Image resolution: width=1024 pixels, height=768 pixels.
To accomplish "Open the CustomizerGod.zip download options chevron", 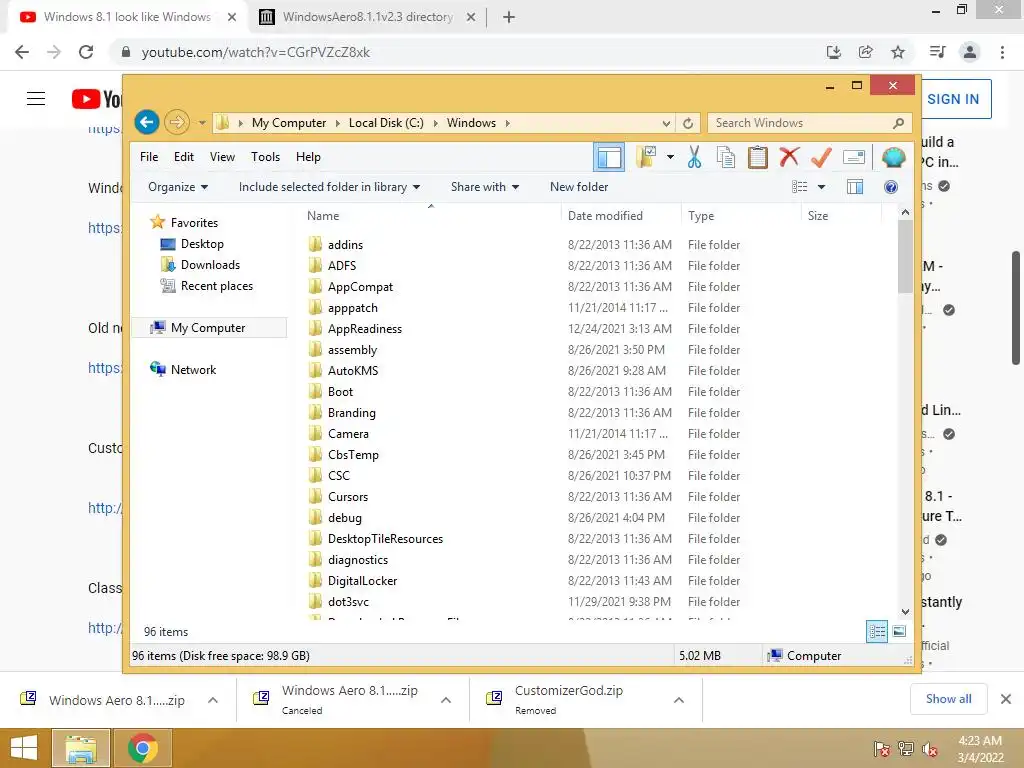I will coord(679,700).
